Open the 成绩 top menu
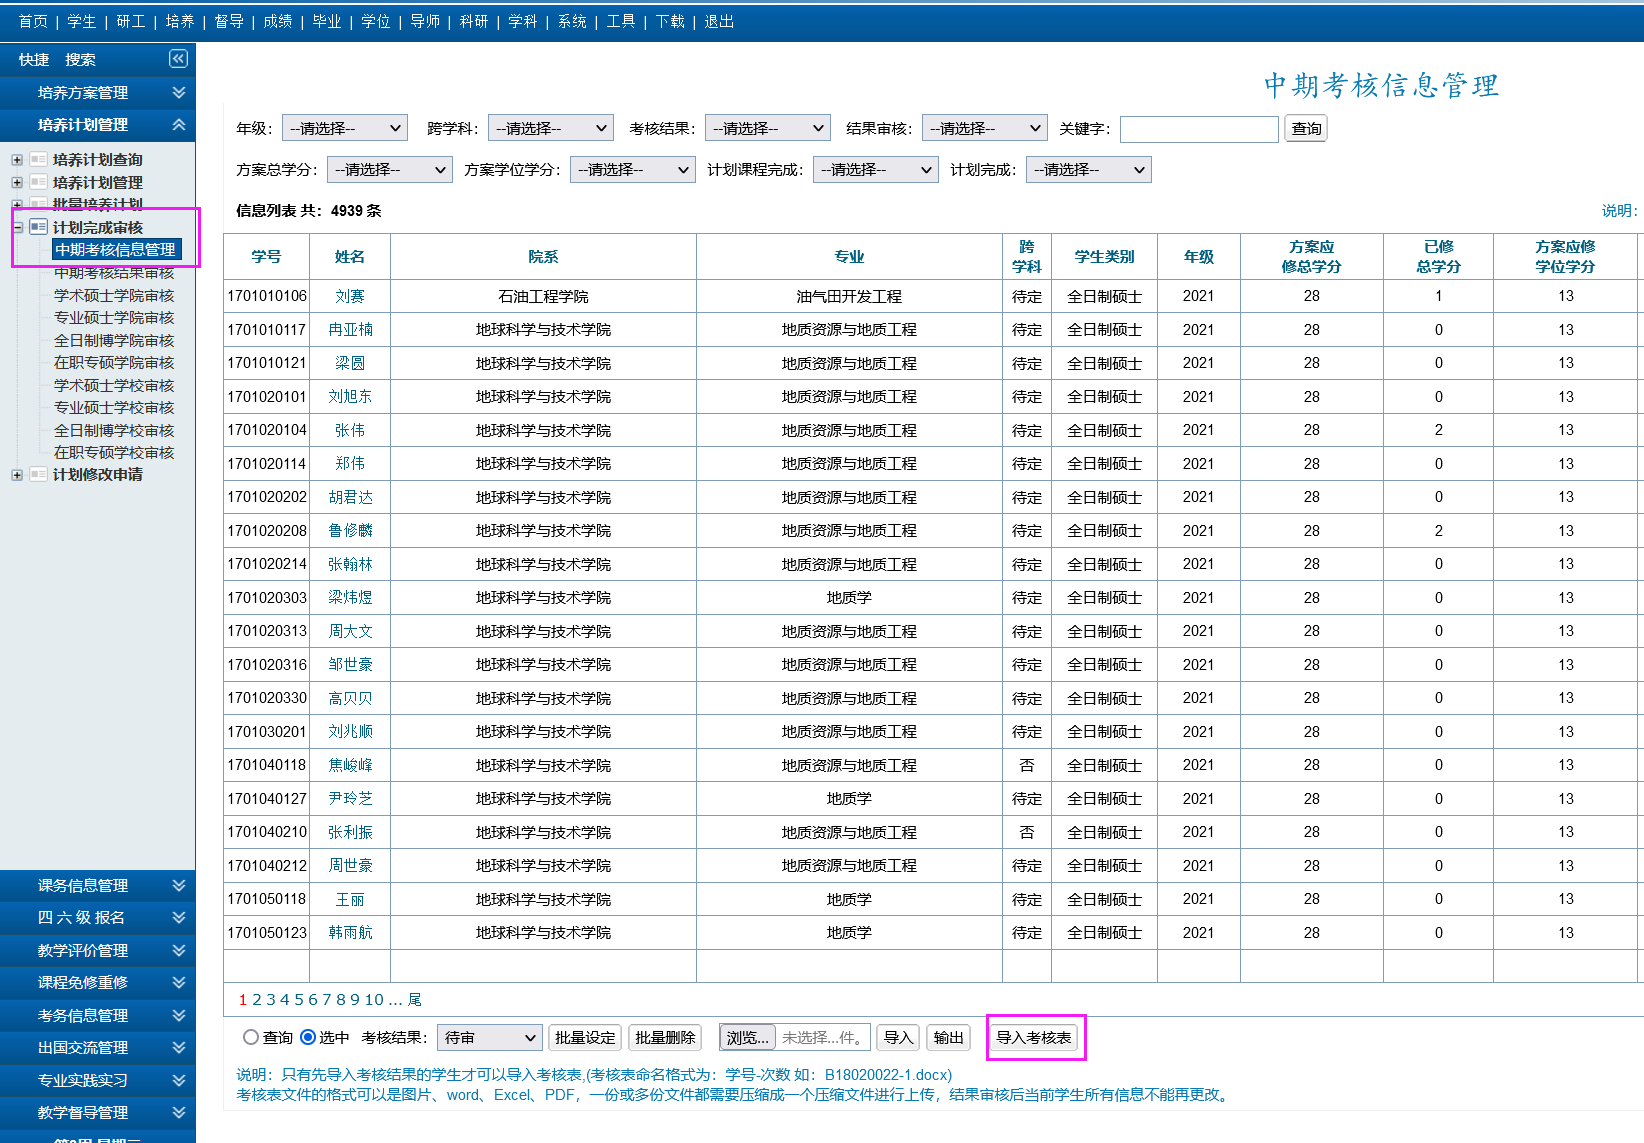The image size is (1644, 1143). coord(277,21)
